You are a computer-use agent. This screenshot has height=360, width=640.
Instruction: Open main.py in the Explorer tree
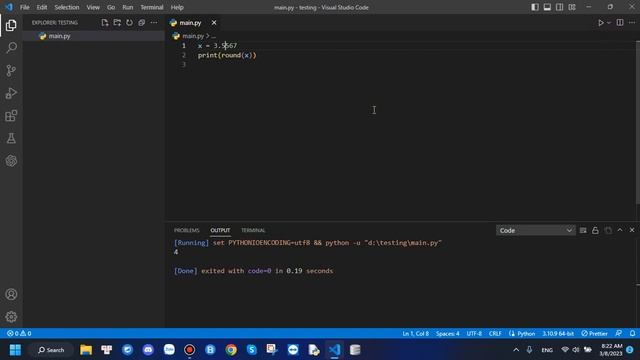[x=59, y=36]
